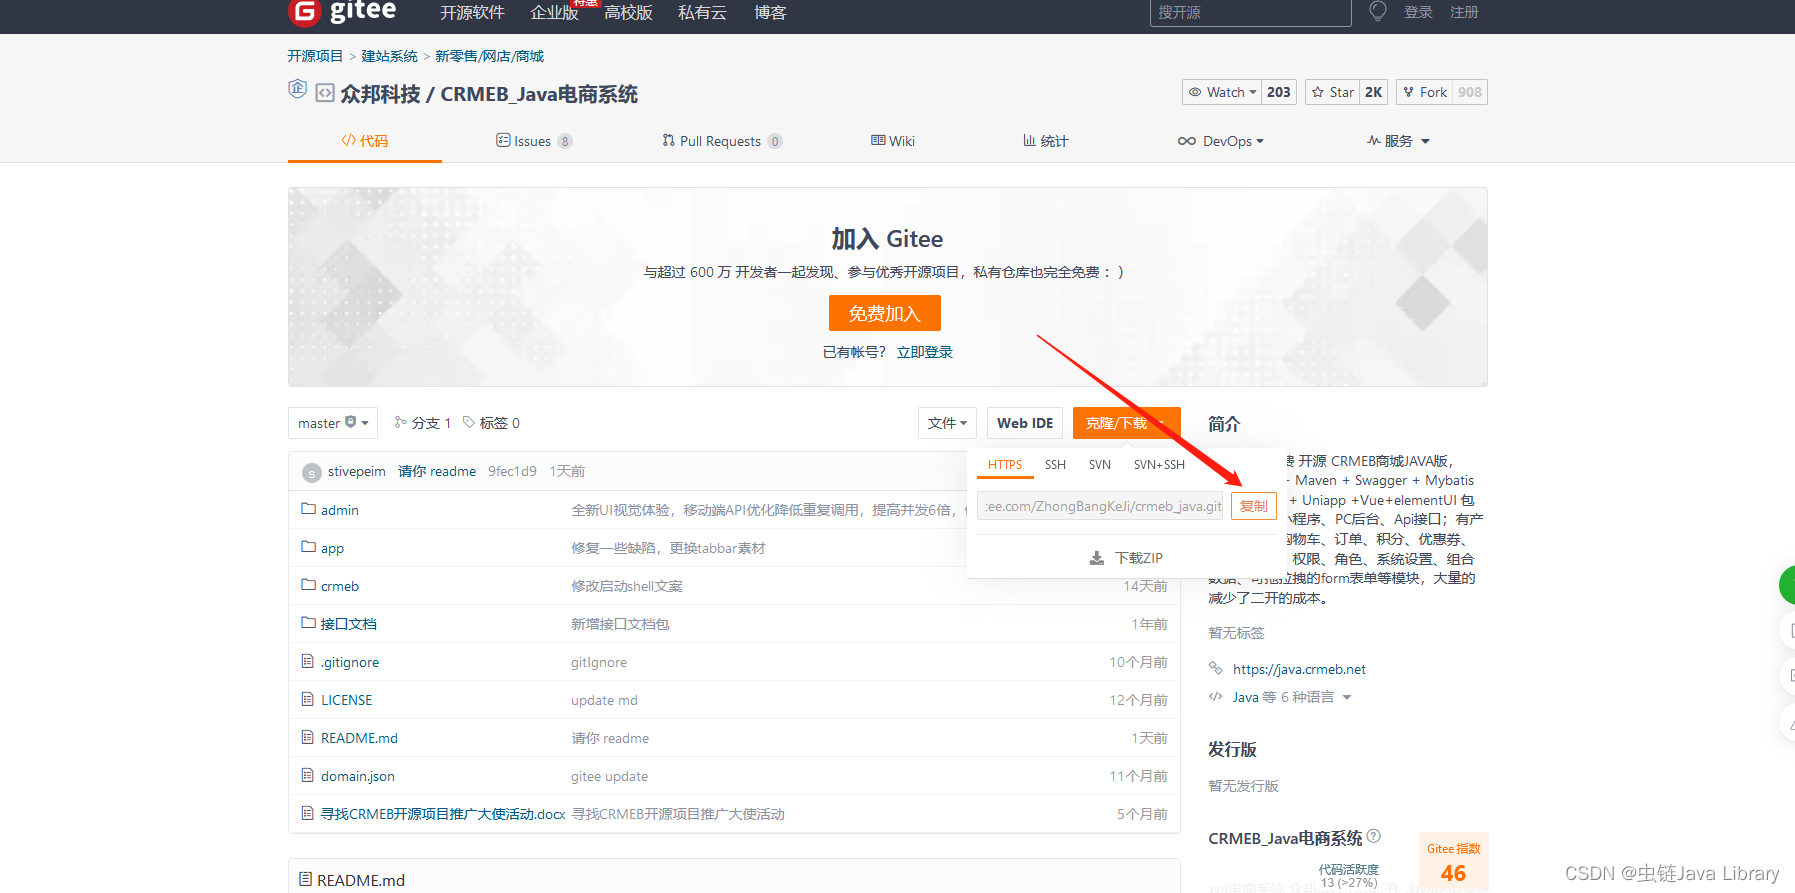Click the 开源项目 breadcrumb link
Image resolution: width=1795 pixels, height=893 pixels.
tap(315, 56)
